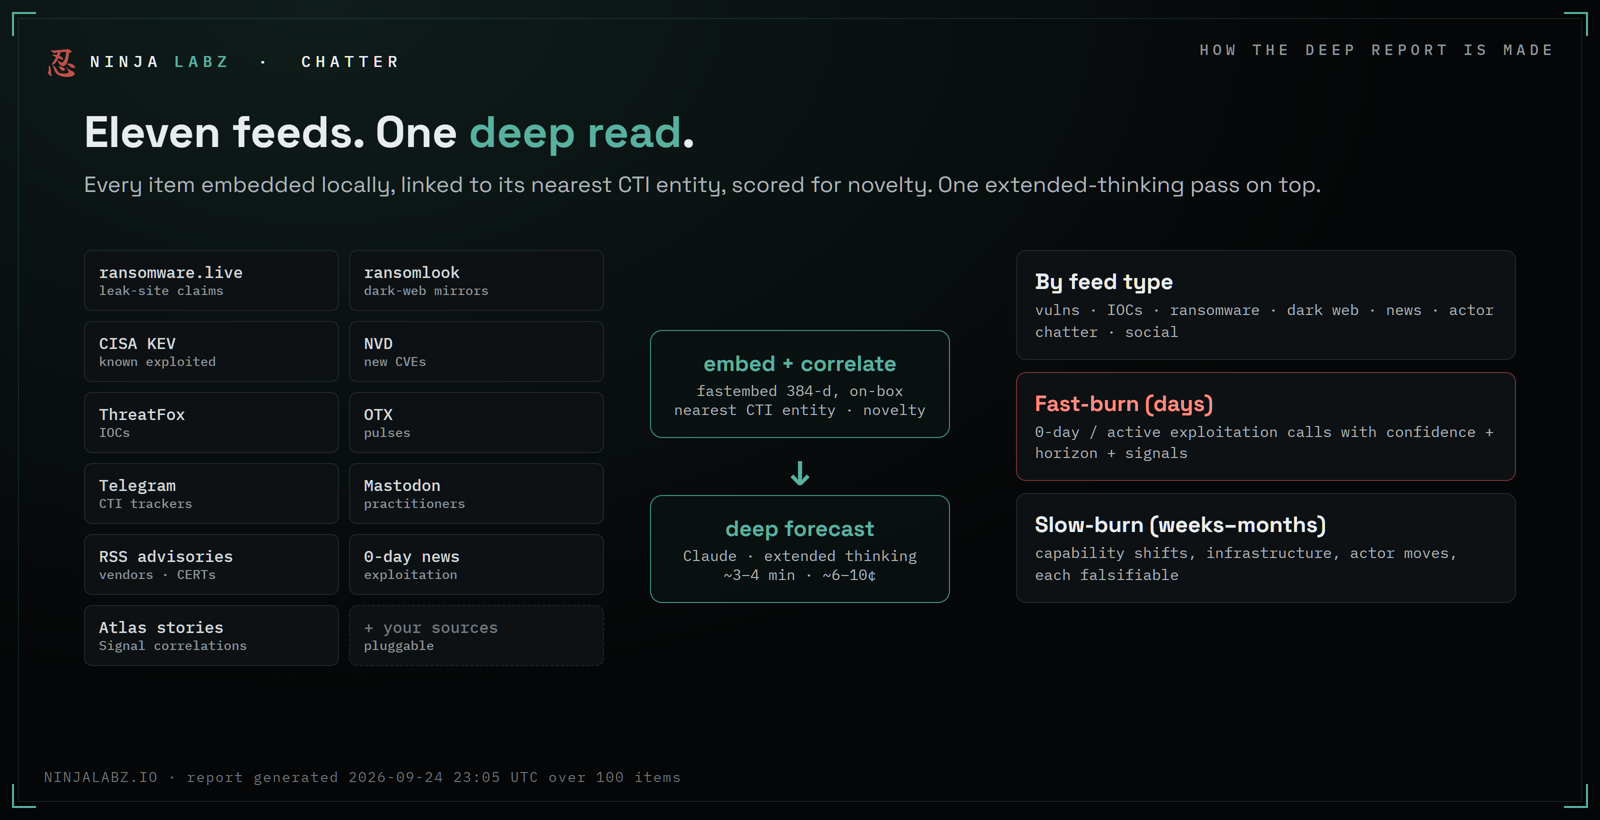
Task: Select the ransomware.live feed card
Action: click(x=211, y=280)
